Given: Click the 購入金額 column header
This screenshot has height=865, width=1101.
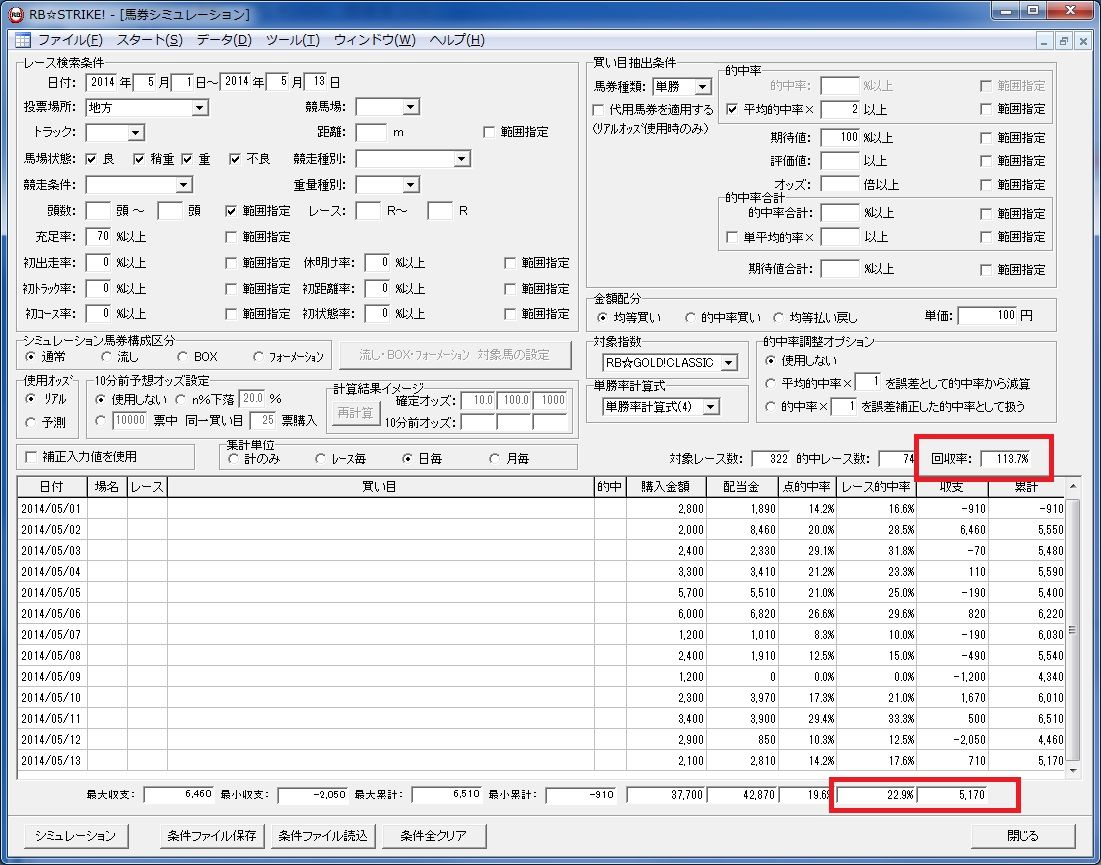Looking at the screenshot, I should [x=666, y=487].
